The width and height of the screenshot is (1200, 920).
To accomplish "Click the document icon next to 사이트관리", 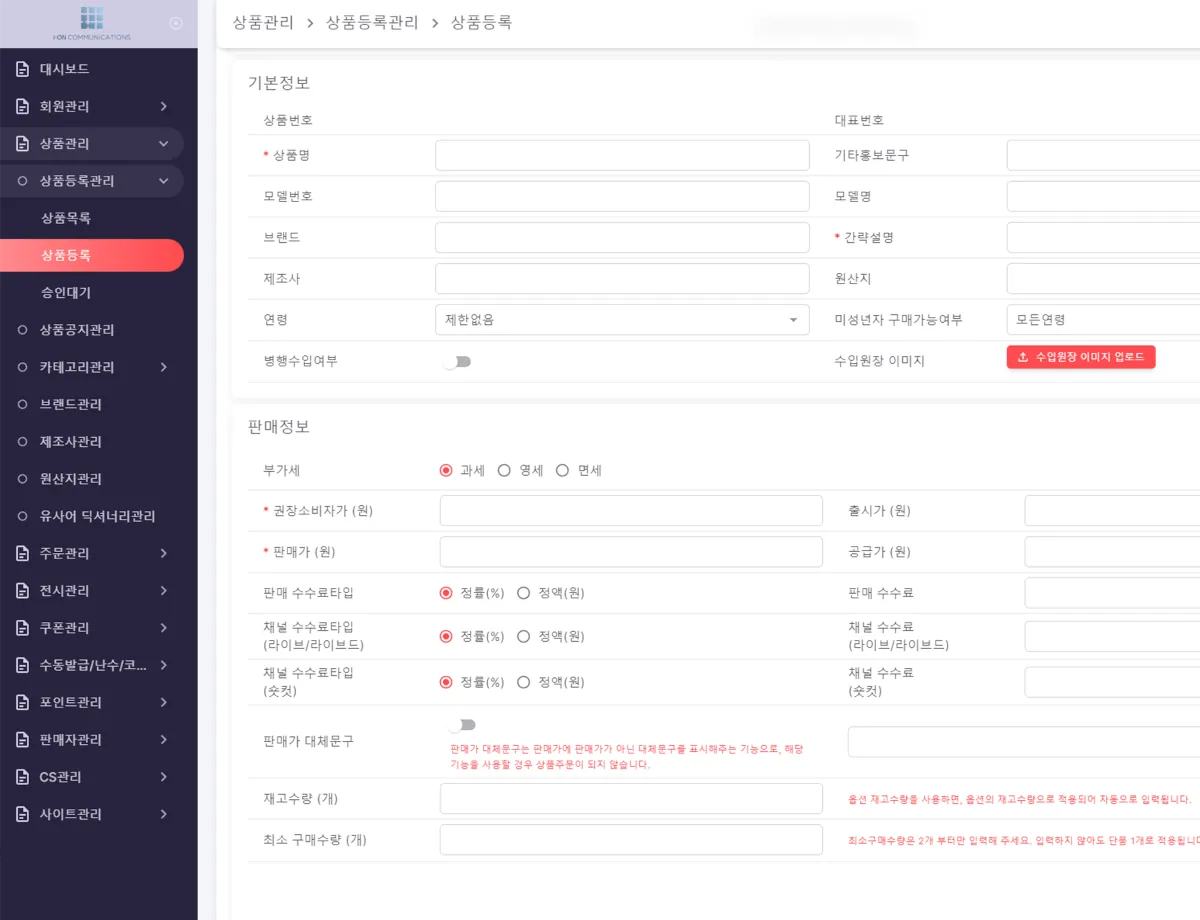I will 22,814.
